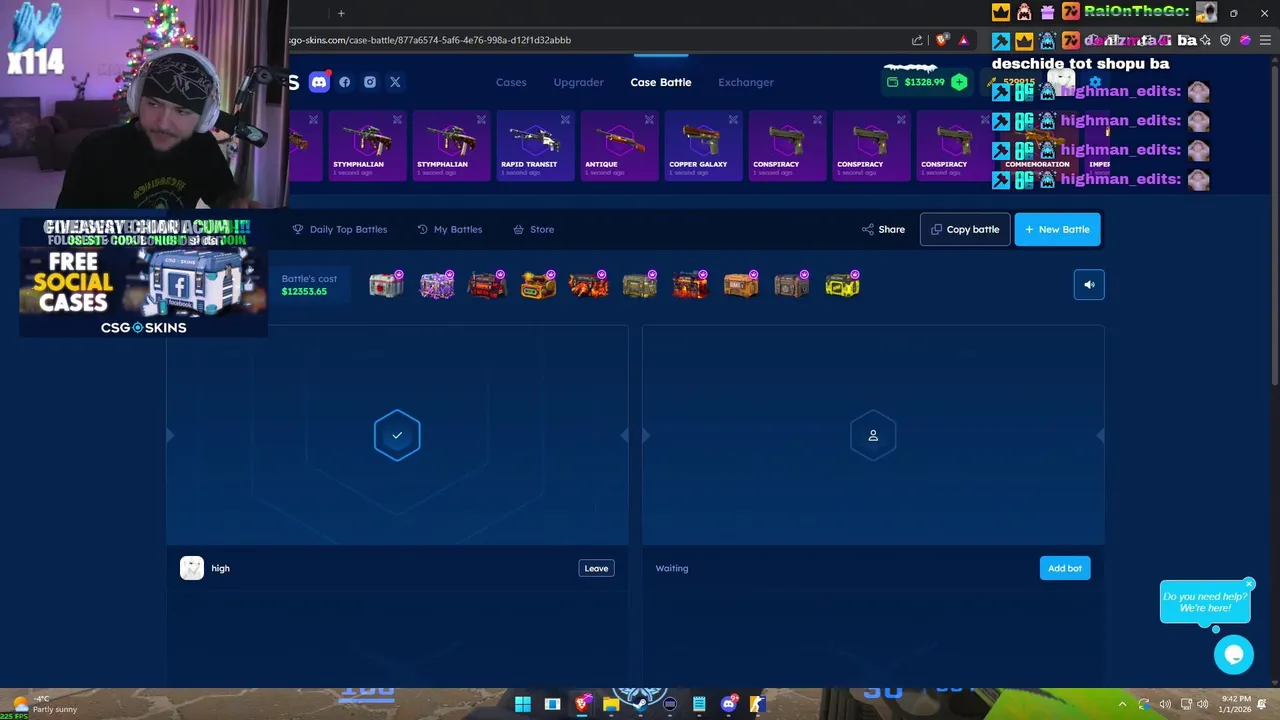This screenshot has width=1280, height=720.
Task: Open the weather widget showing Partly sunny
Action: pos(42,704)
